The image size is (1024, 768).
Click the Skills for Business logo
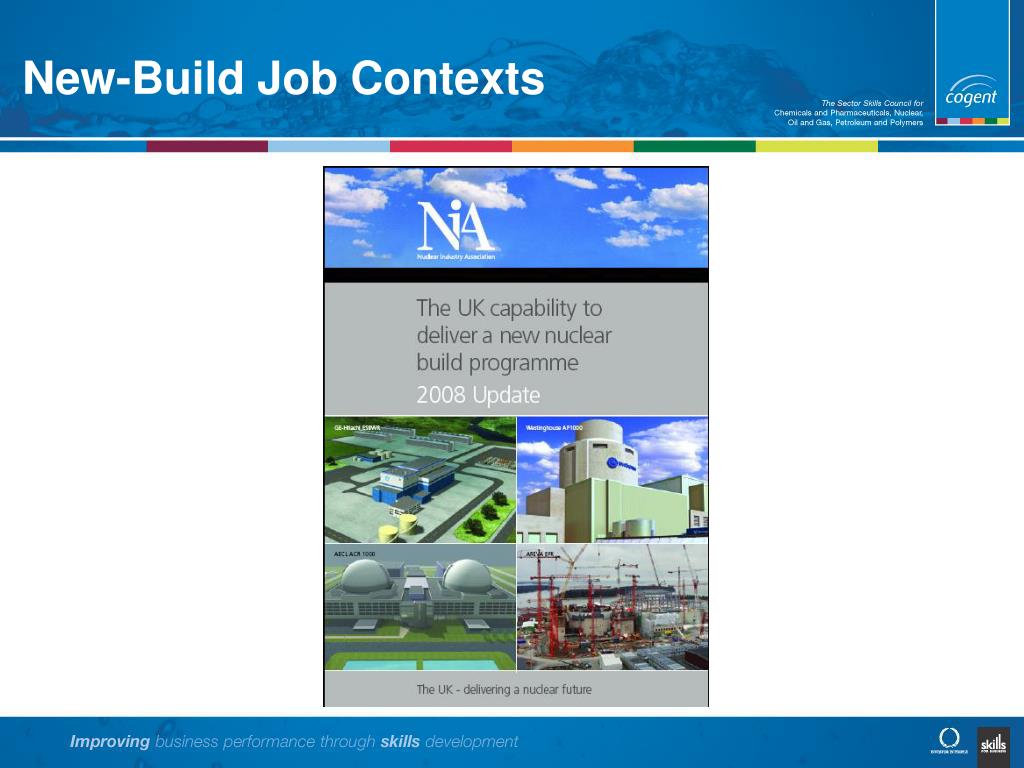tap(993, 747)
